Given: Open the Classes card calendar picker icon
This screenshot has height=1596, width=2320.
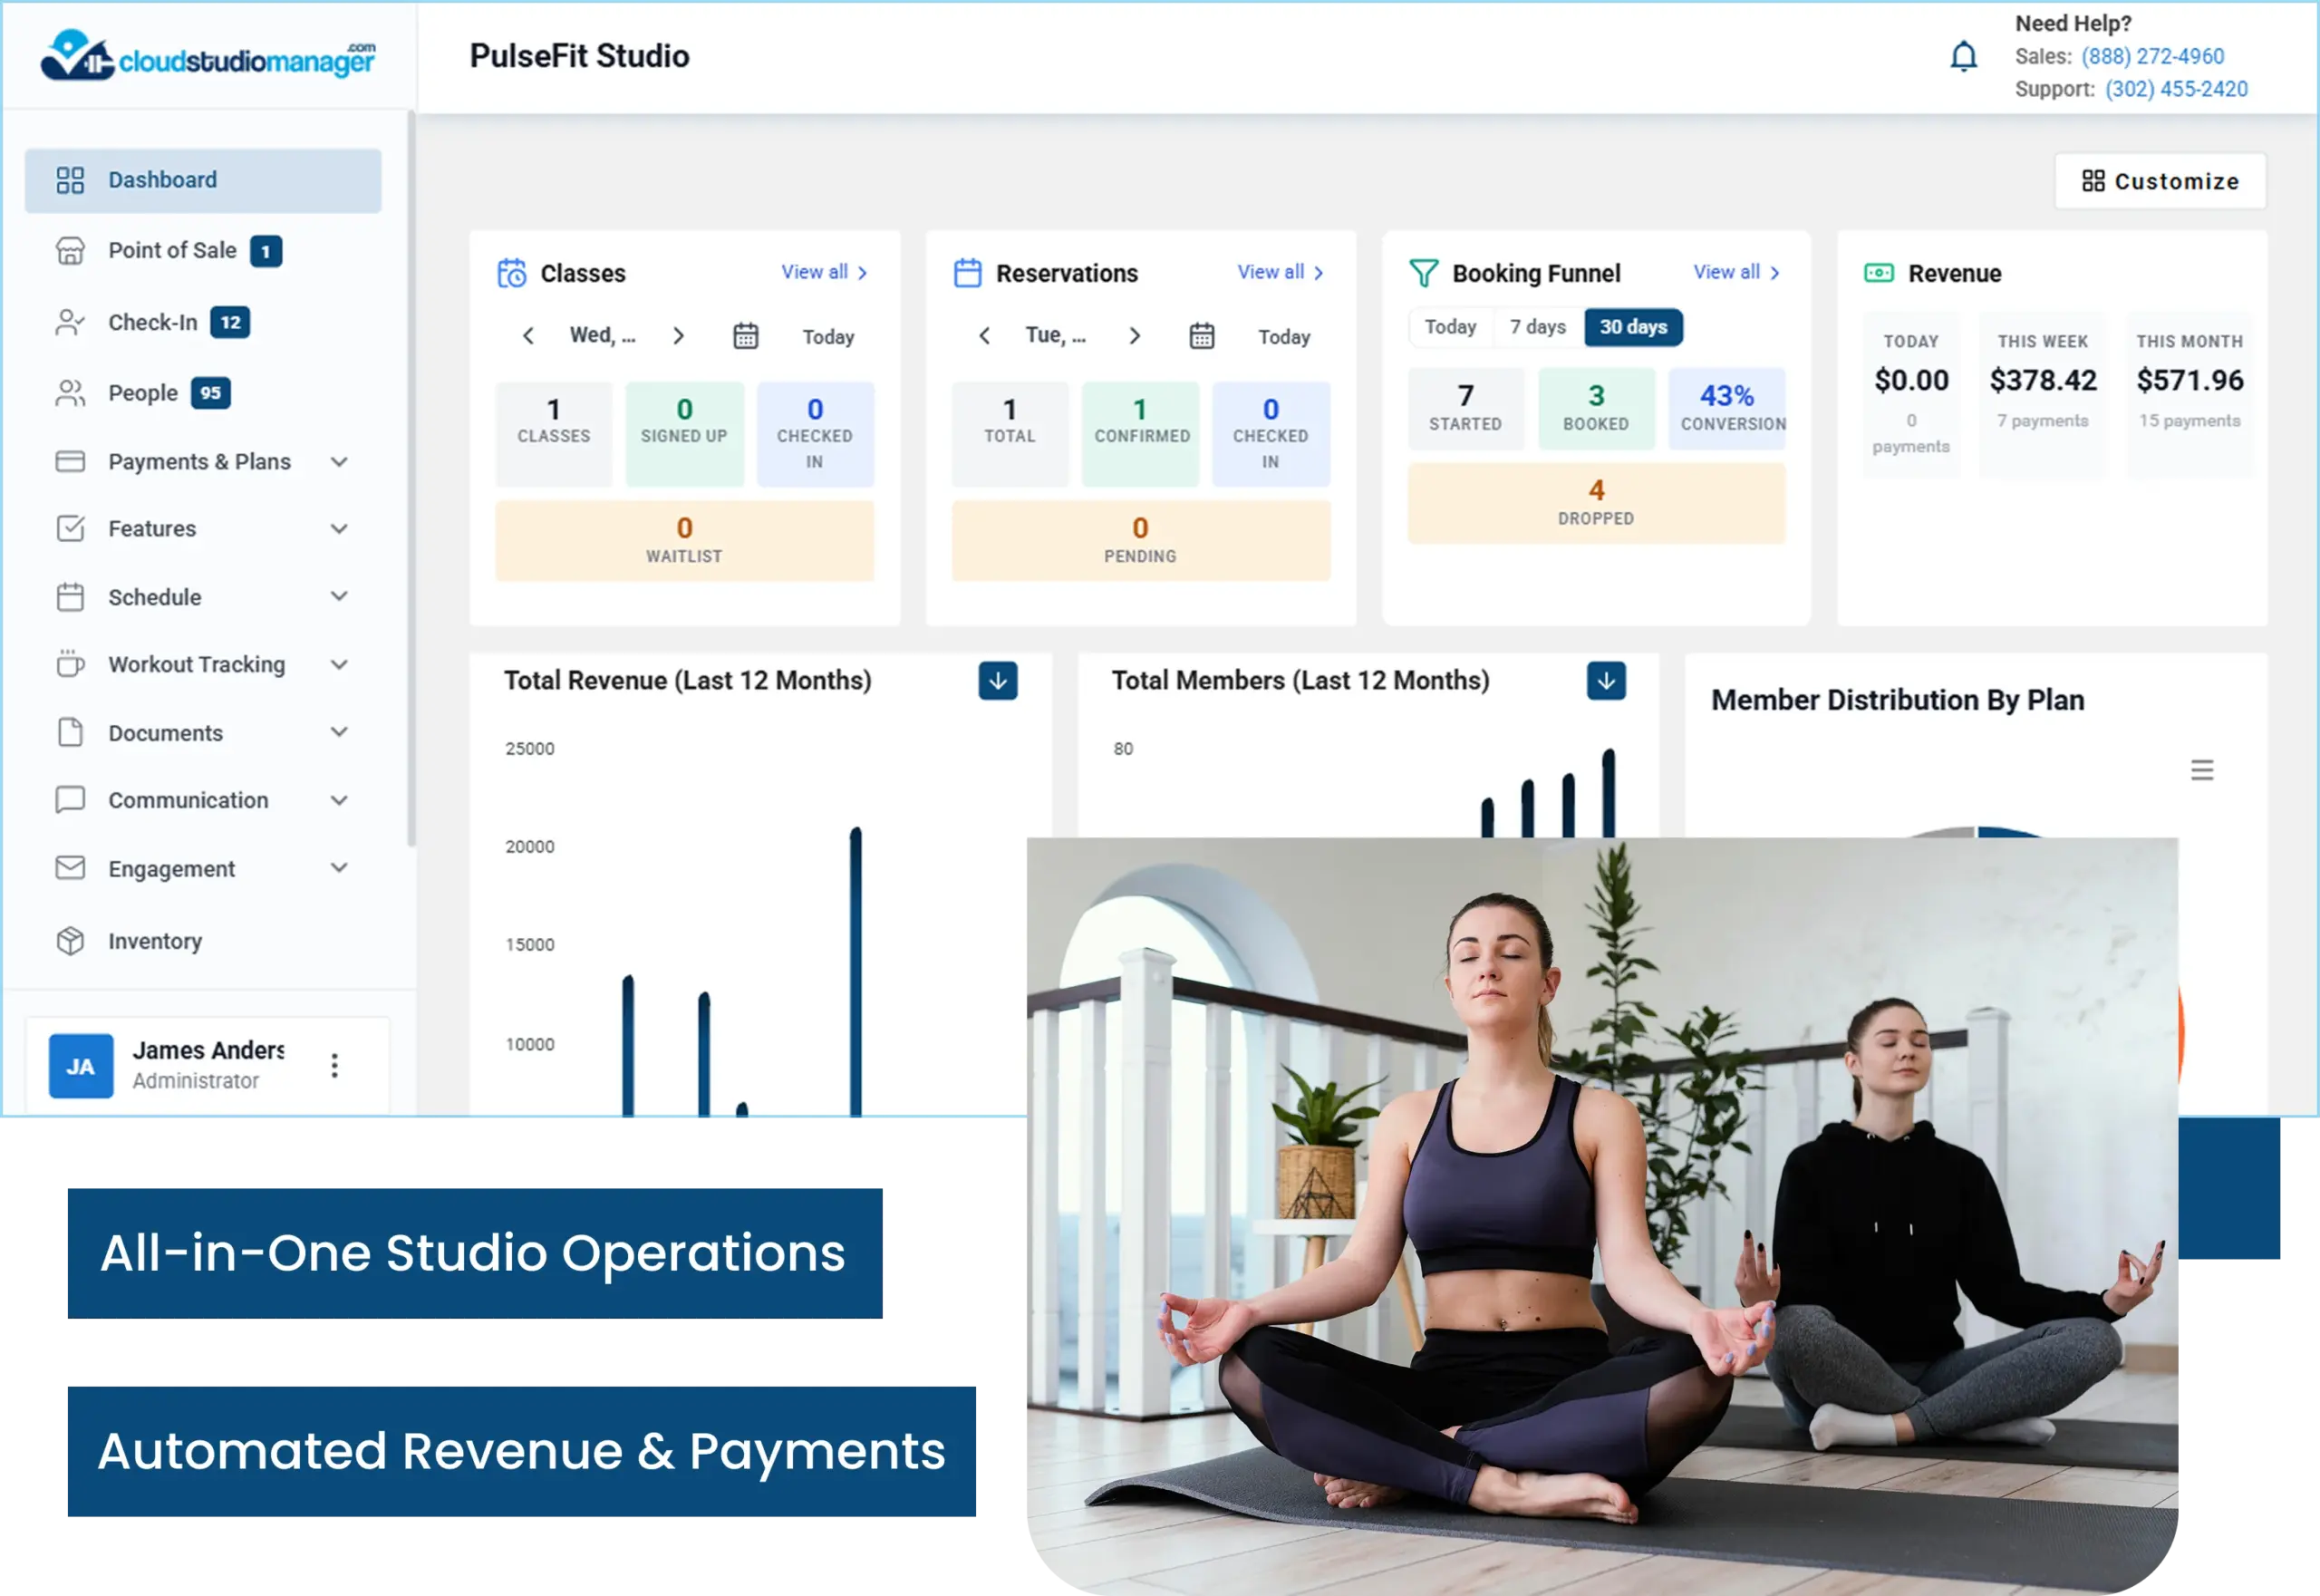Looking at the screenshot, I should tap(745, 336).
